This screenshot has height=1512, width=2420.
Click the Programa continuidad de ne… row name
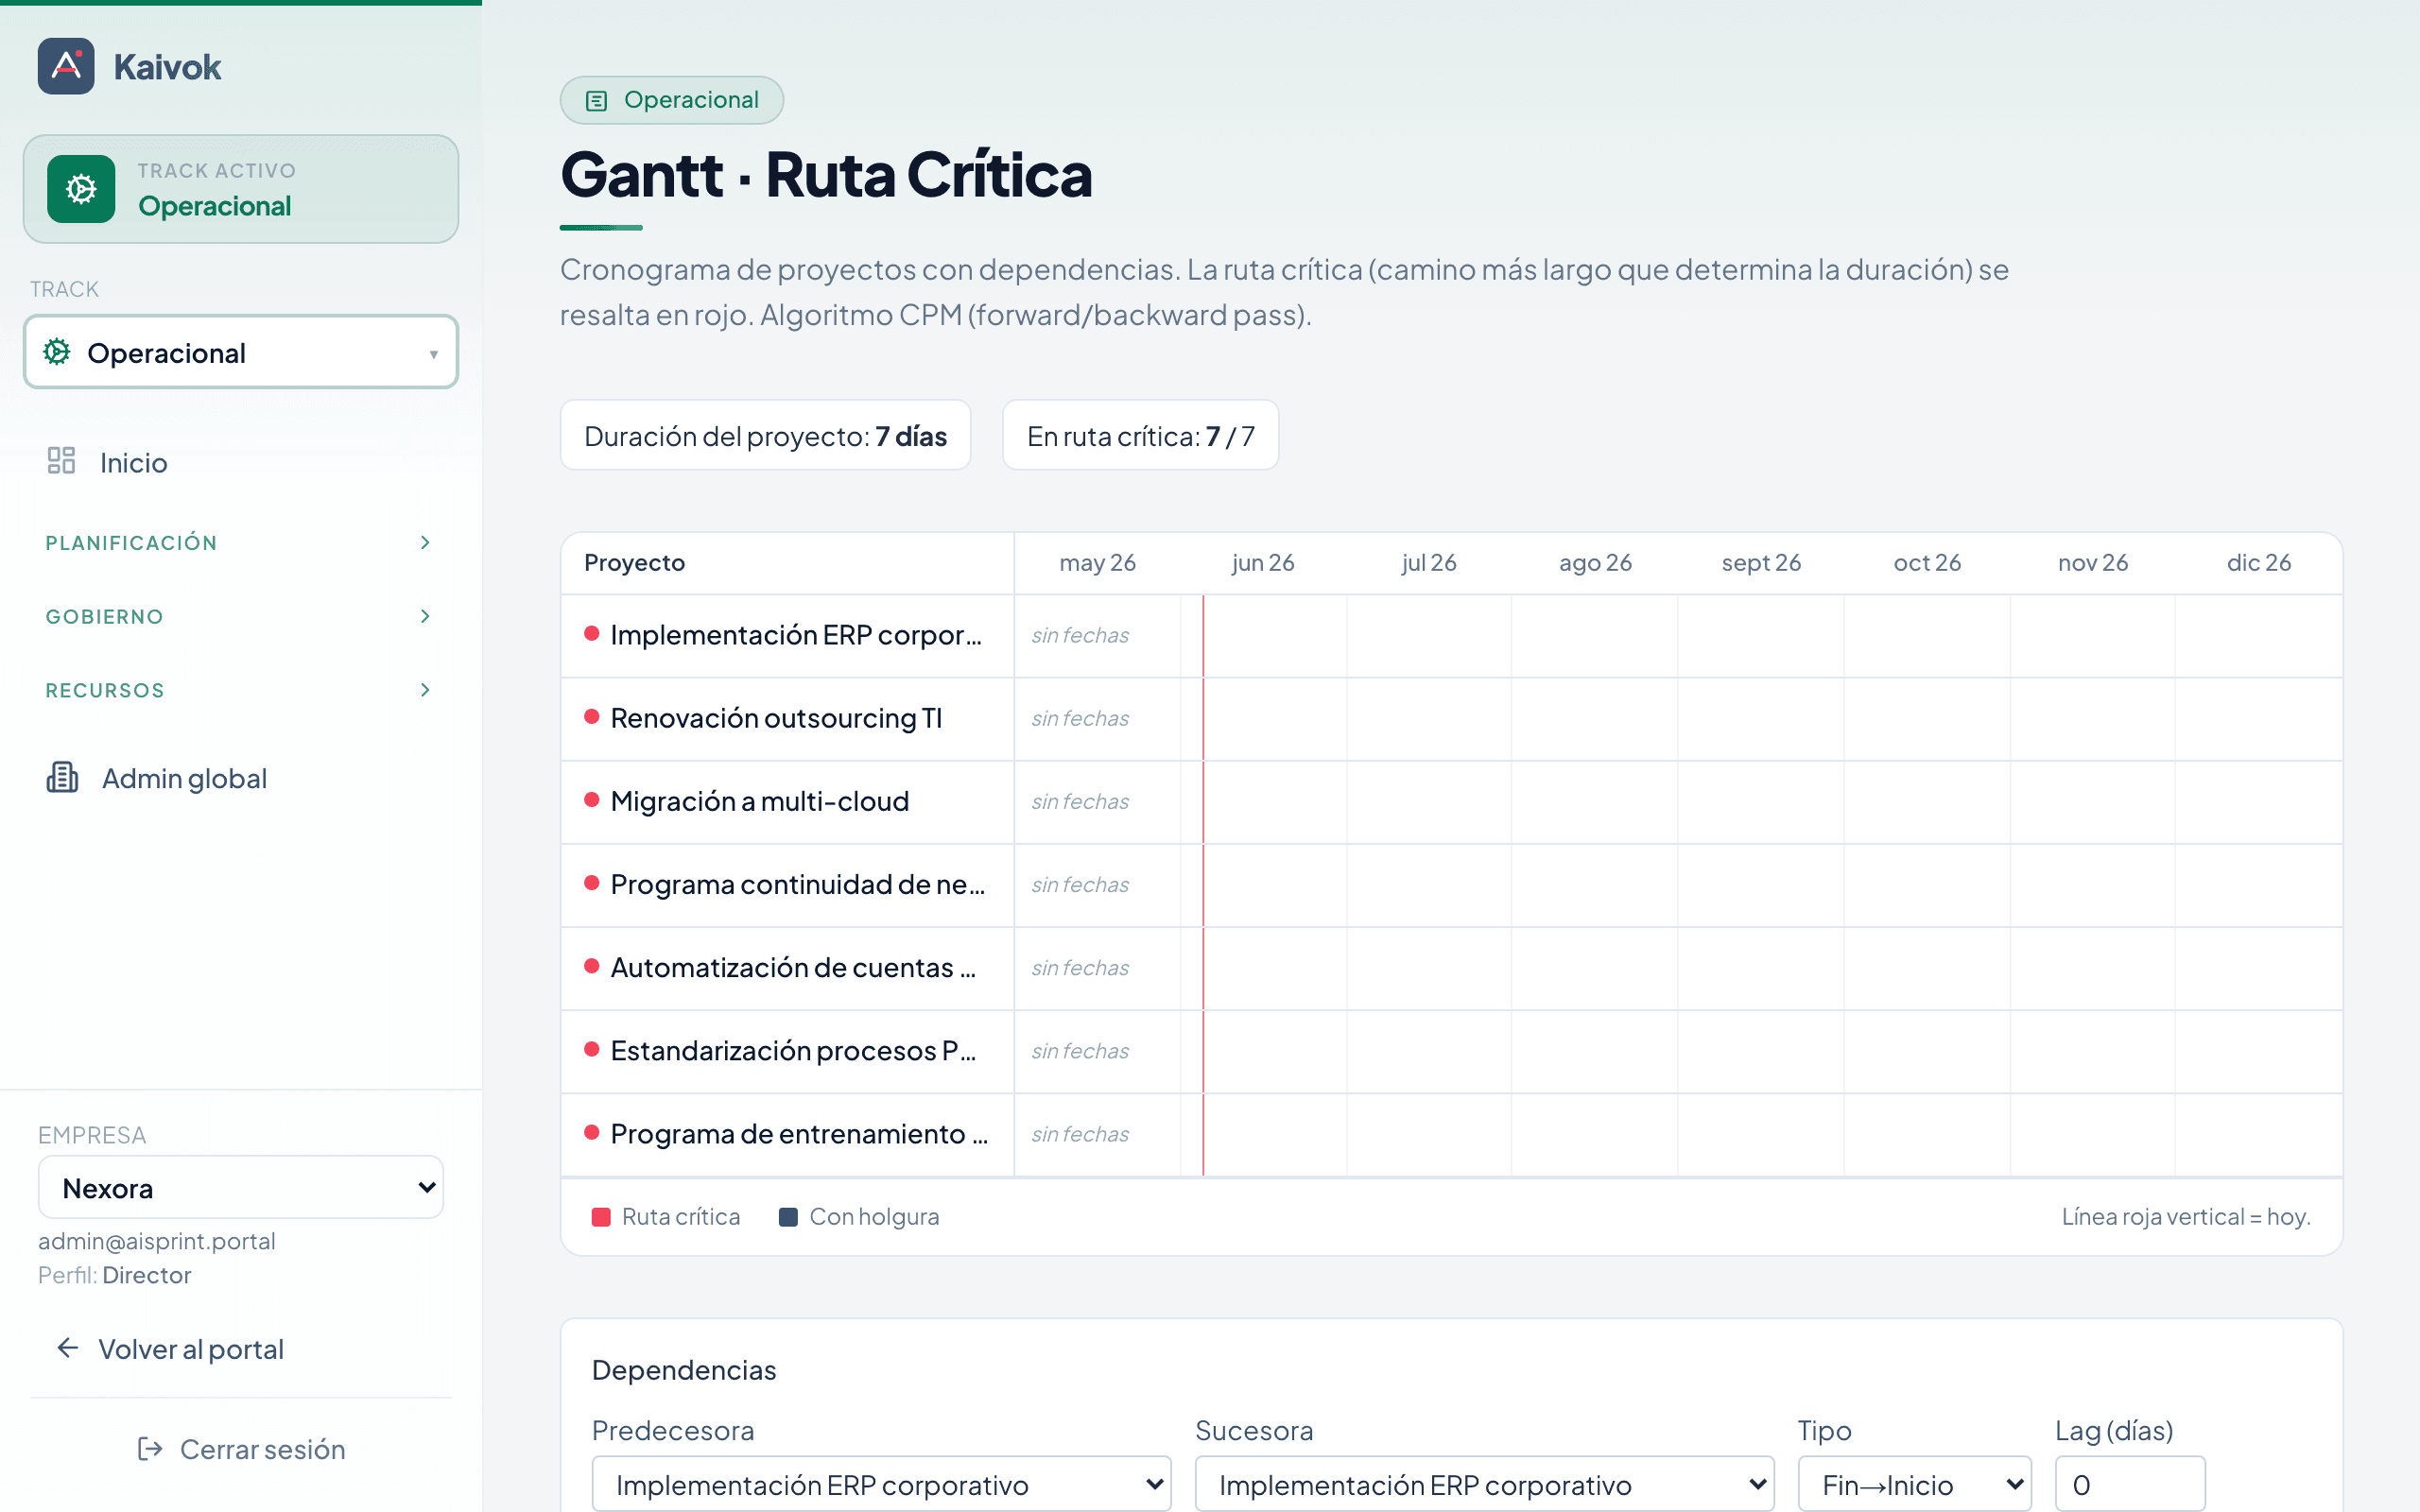click(x=798, y=884)
